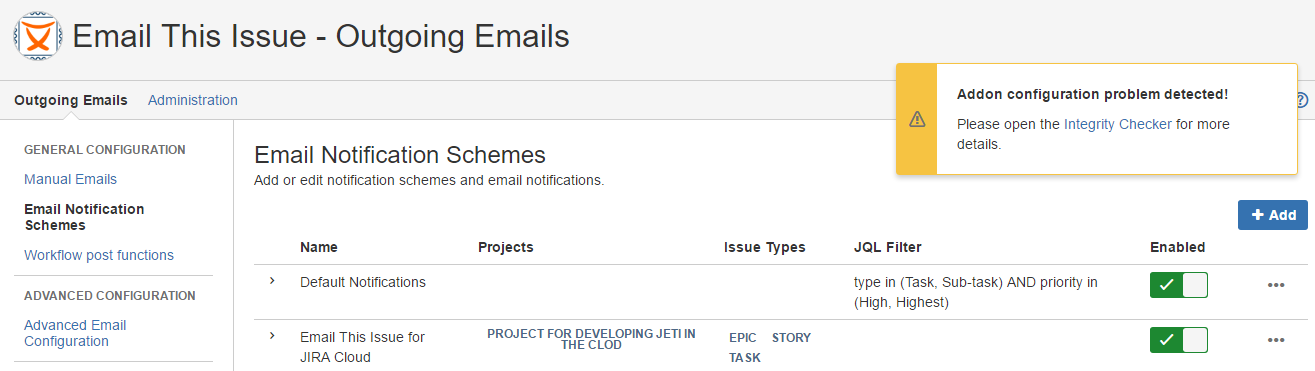Viewport: 1315px width, 371px height.
Task: Click the Issue Types column header
Action: tap(765, 247)
